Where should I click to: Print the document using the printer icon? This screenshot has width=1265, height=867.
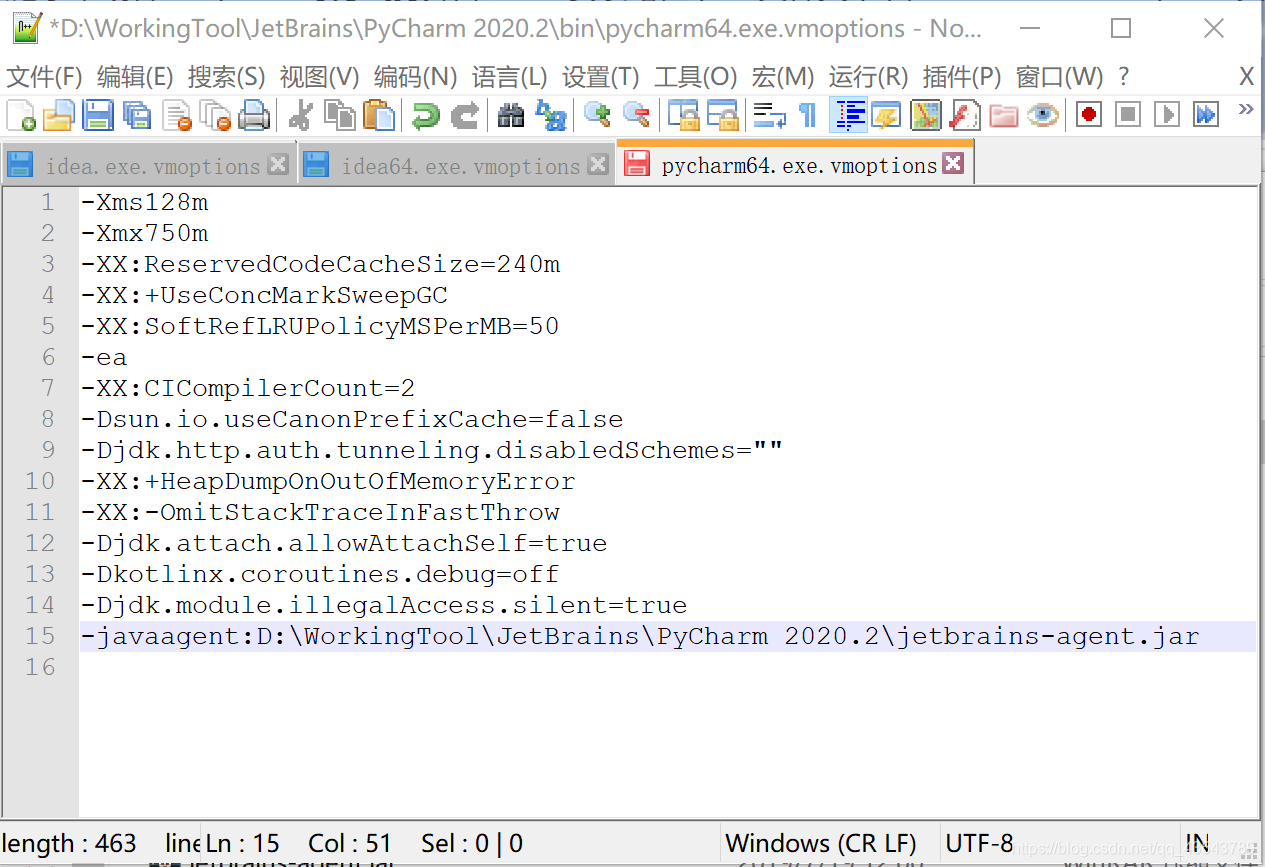coord(254,115)
